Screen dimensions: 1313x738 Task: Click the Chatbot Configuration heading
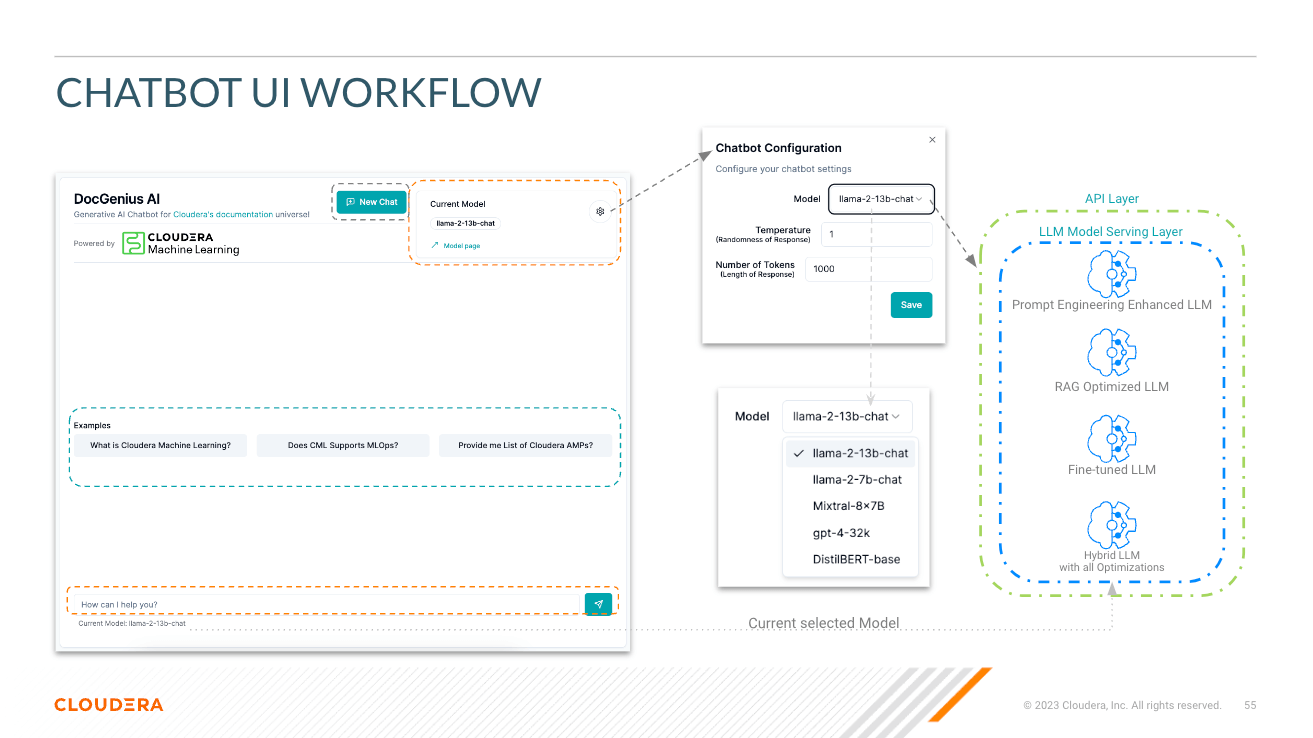(x=779, y=148)
